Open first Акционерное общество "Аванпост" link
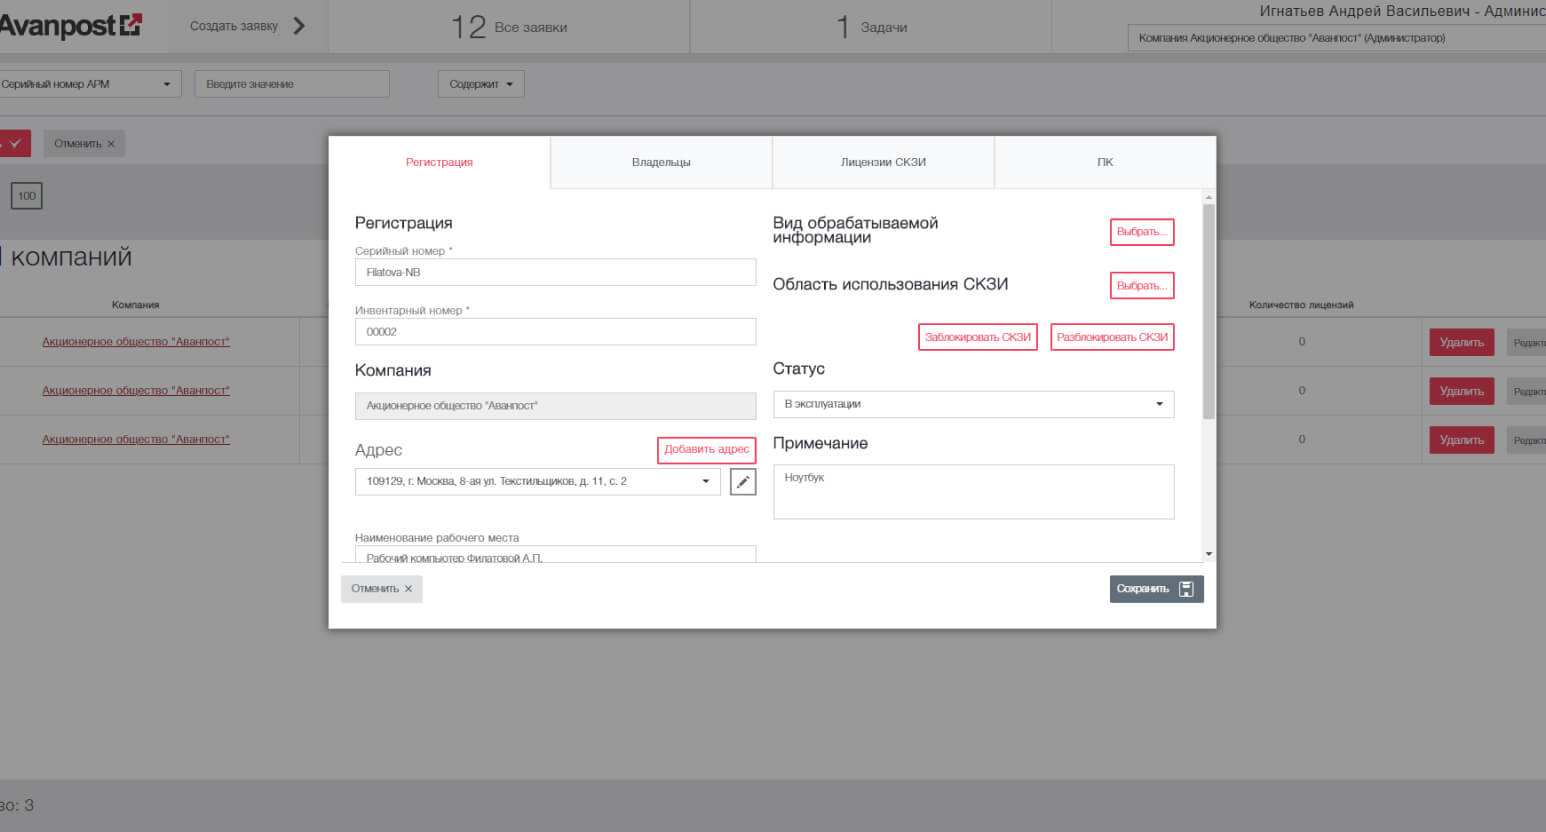Image resolution: width=1546 pixels, height=832 pixels. coord(136,342)
